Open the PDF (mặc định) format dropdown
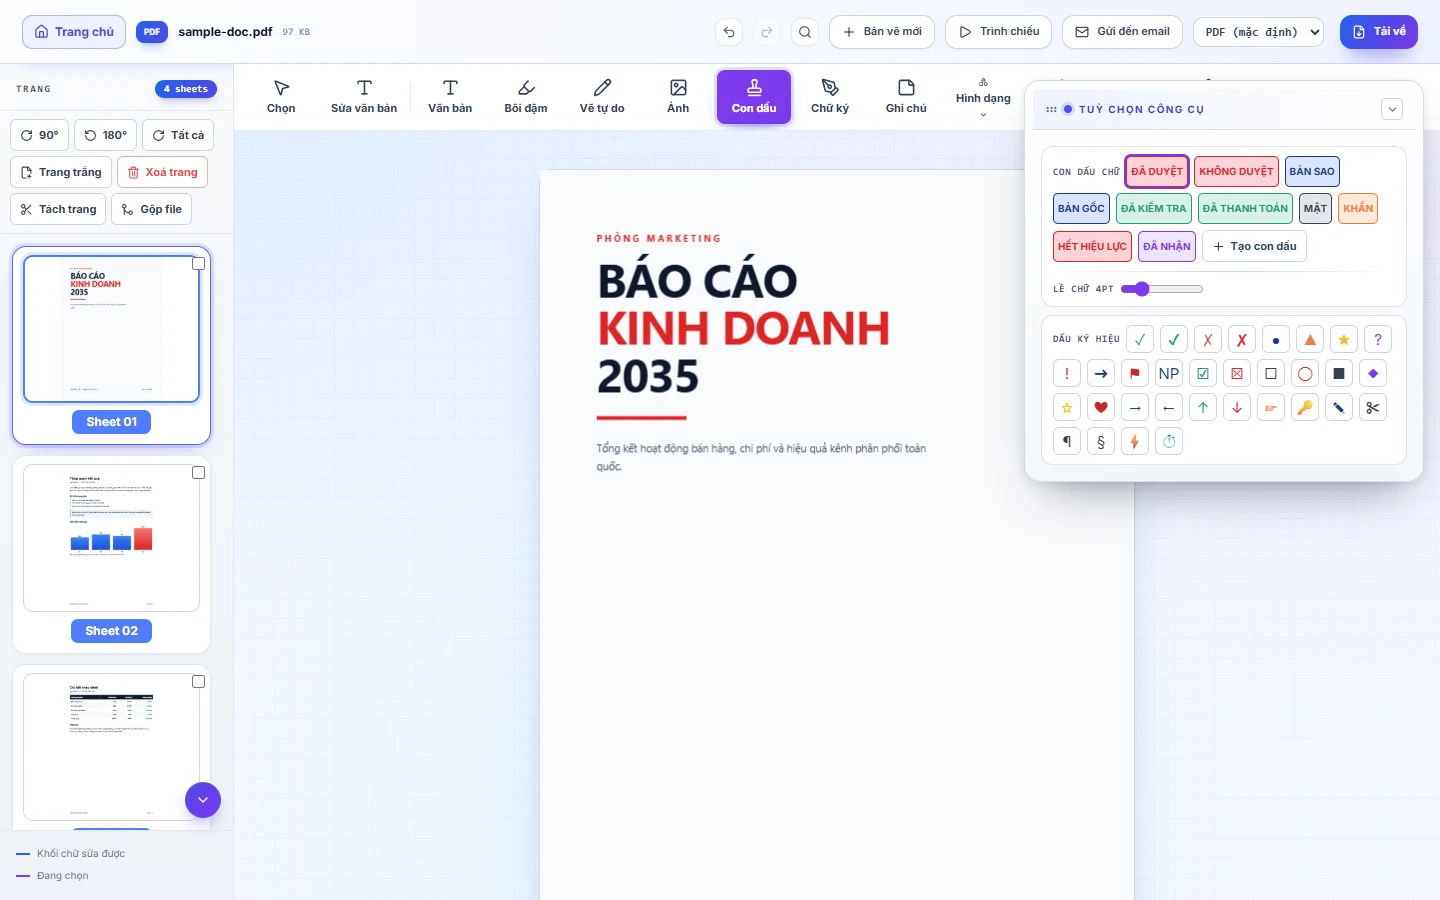Image resolution: width=1440 pixels, height=900 pixels. tap(1258, 32)
